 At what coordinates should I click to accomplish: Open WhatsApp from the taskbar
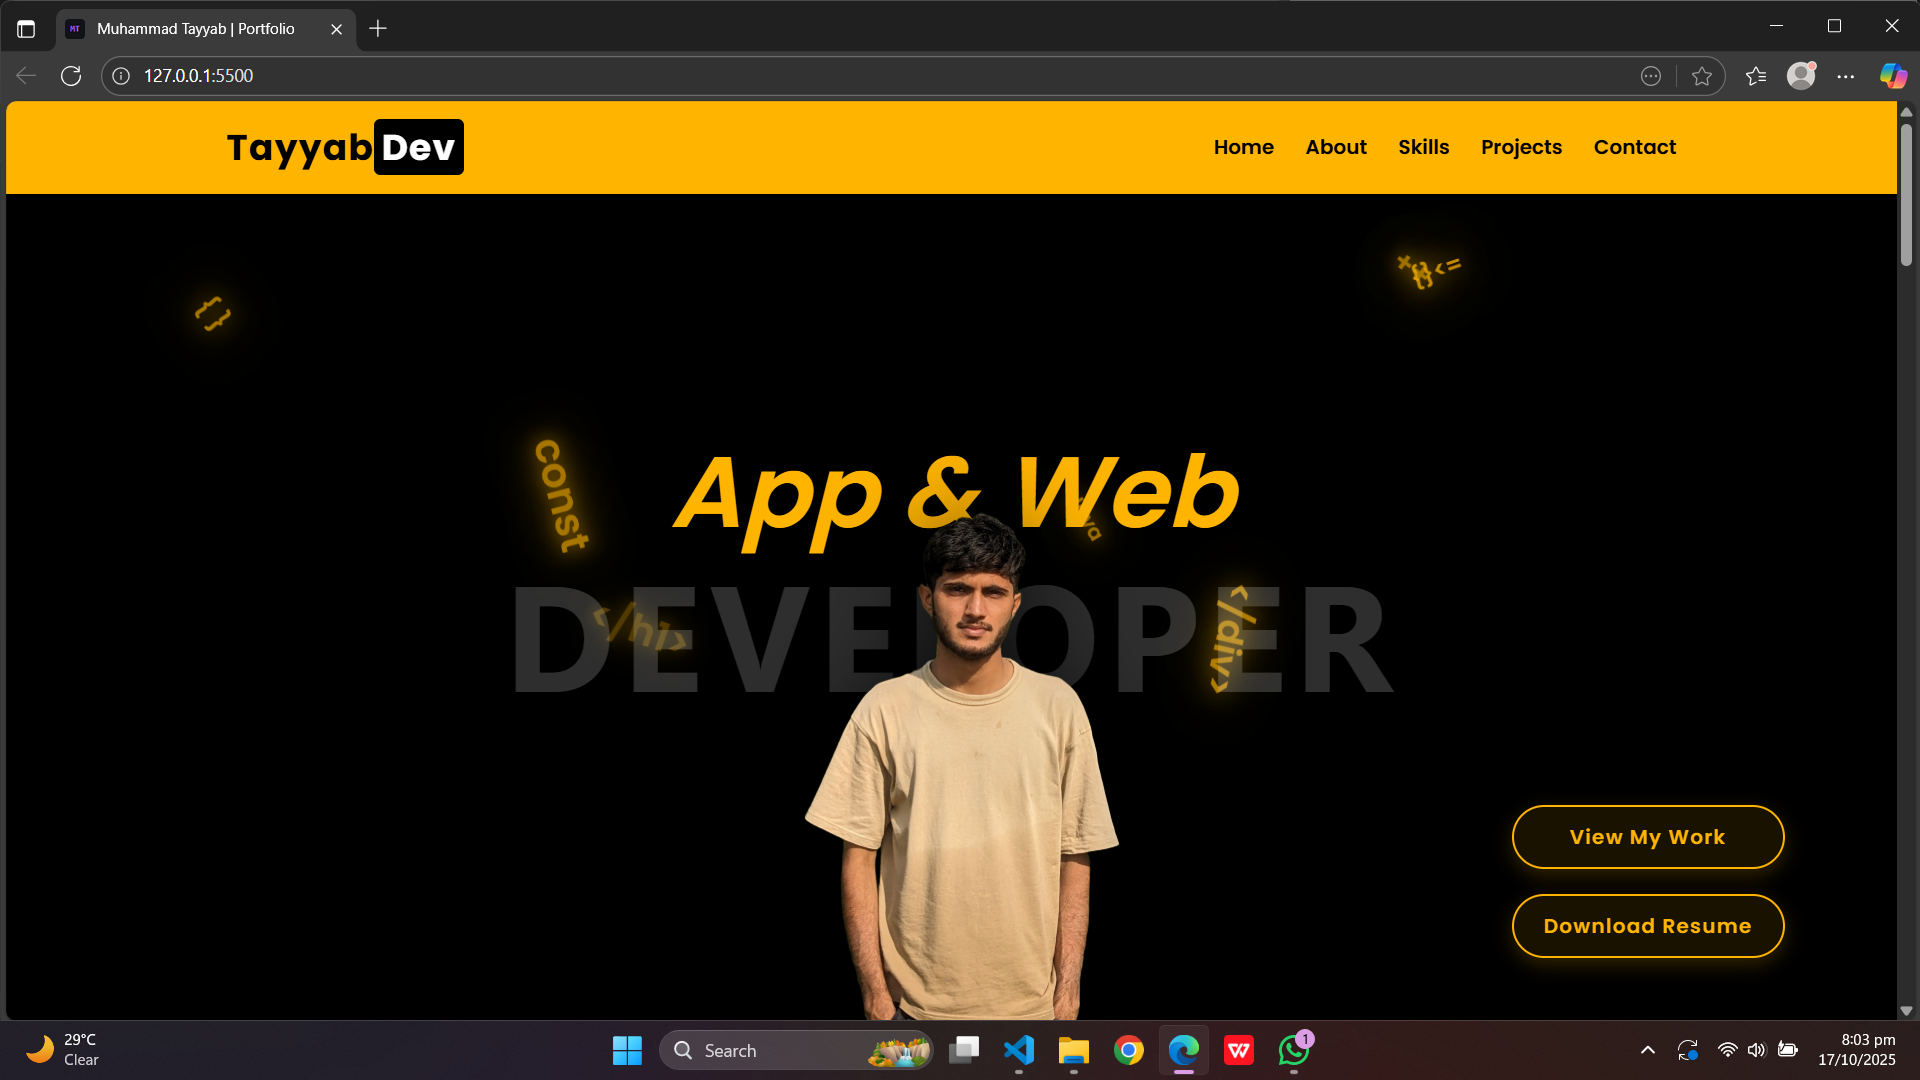(1293, 1051)
